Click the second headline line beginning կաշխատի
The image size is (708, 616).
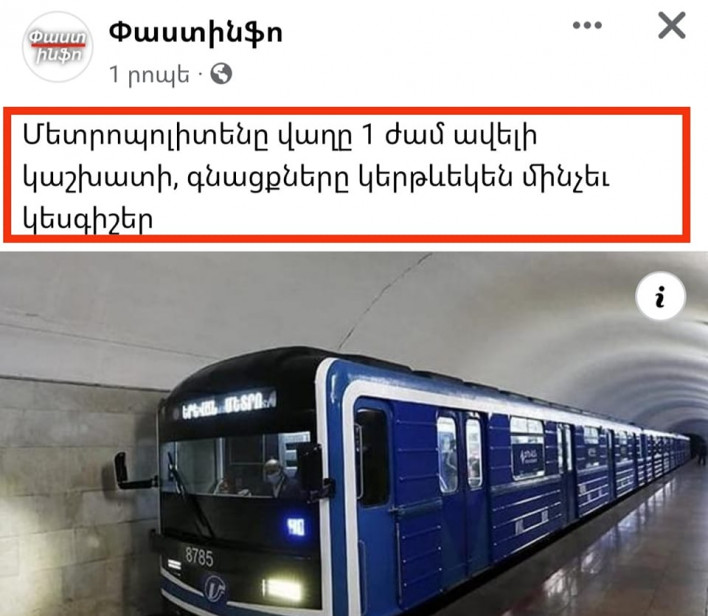pyautogui.click(x=316, y=177)
